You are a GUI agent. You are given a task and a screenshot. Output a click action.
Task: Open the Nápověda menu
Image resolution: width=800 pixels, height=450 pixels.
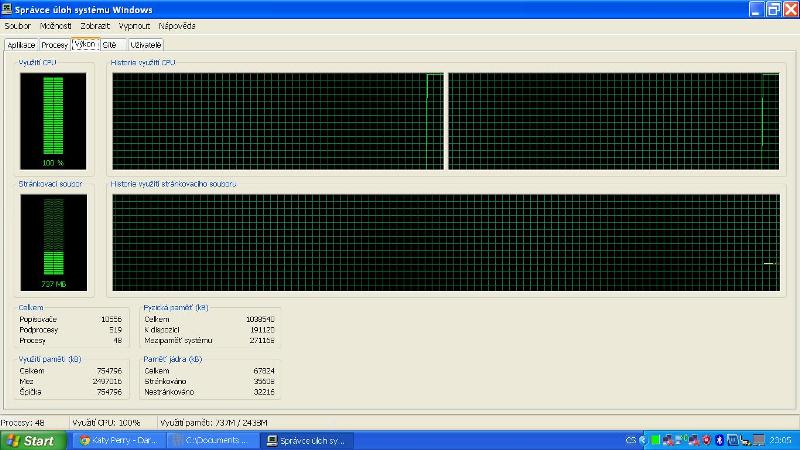click(177, 25)
